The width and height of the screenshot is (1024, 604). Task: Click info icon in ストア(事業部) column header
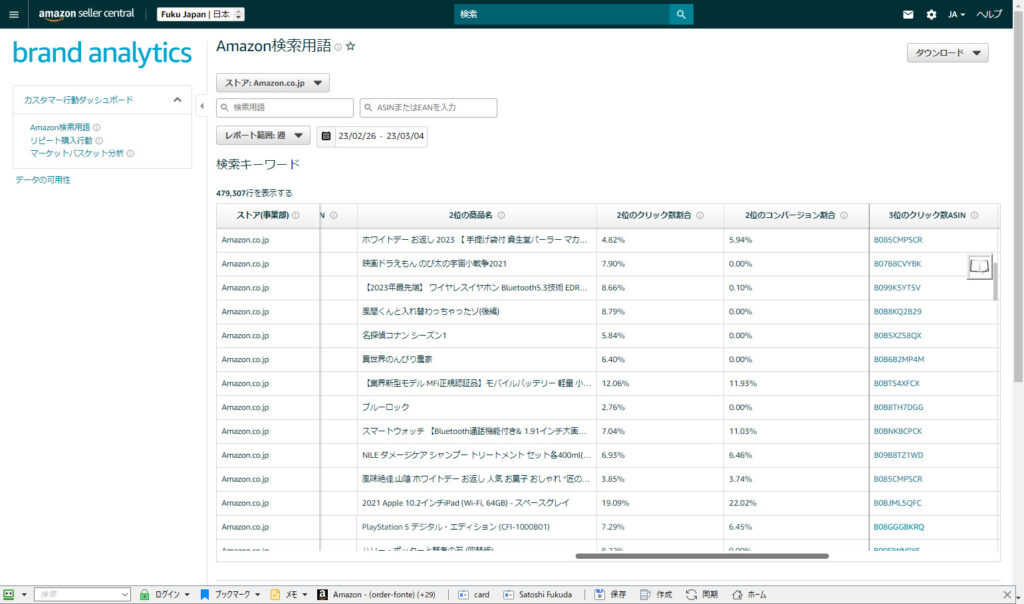coord(296,215)
